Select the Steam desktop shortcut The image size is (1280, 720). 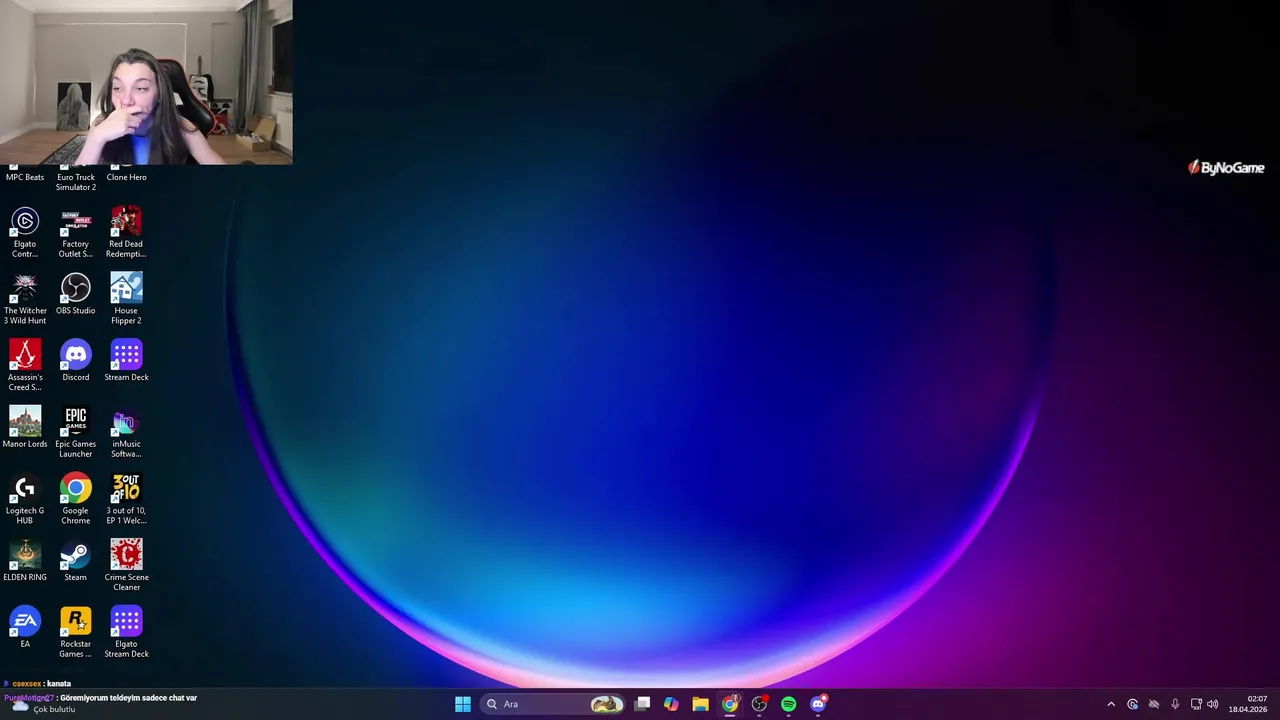point(75,562)
